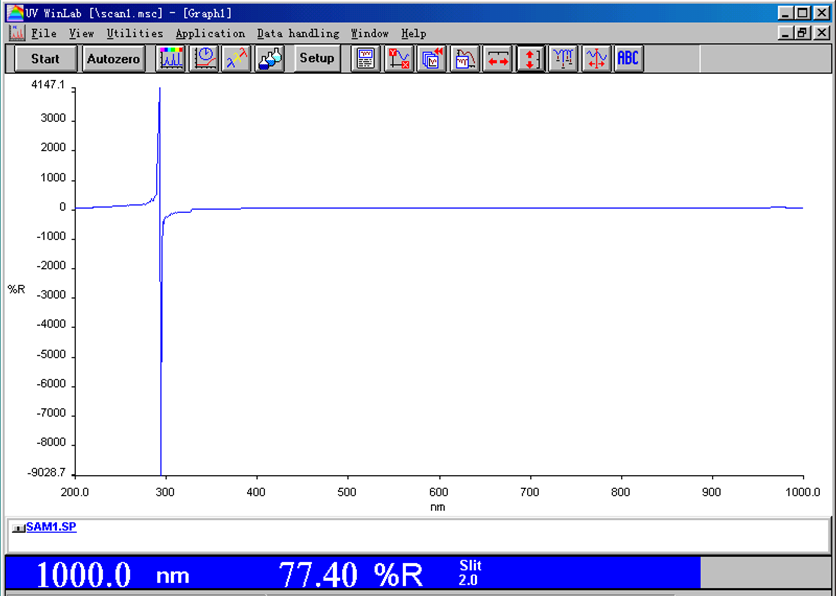
Task: Click the 500 x-axis tick label
Action: tap(347, 492)
